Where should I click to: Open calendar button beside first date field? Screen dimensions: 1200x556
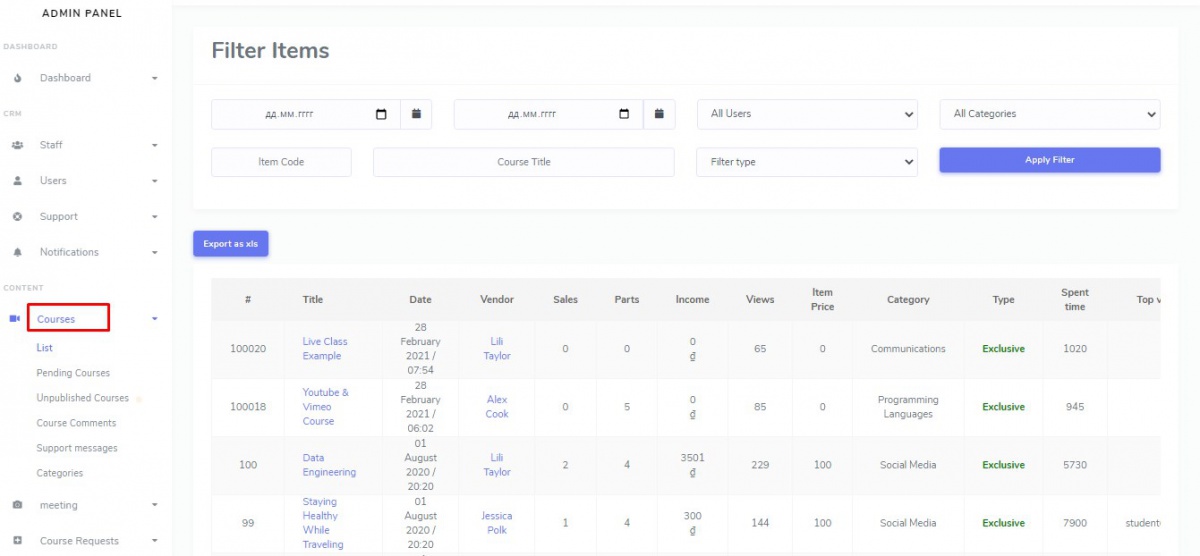(x=416, y=114)
